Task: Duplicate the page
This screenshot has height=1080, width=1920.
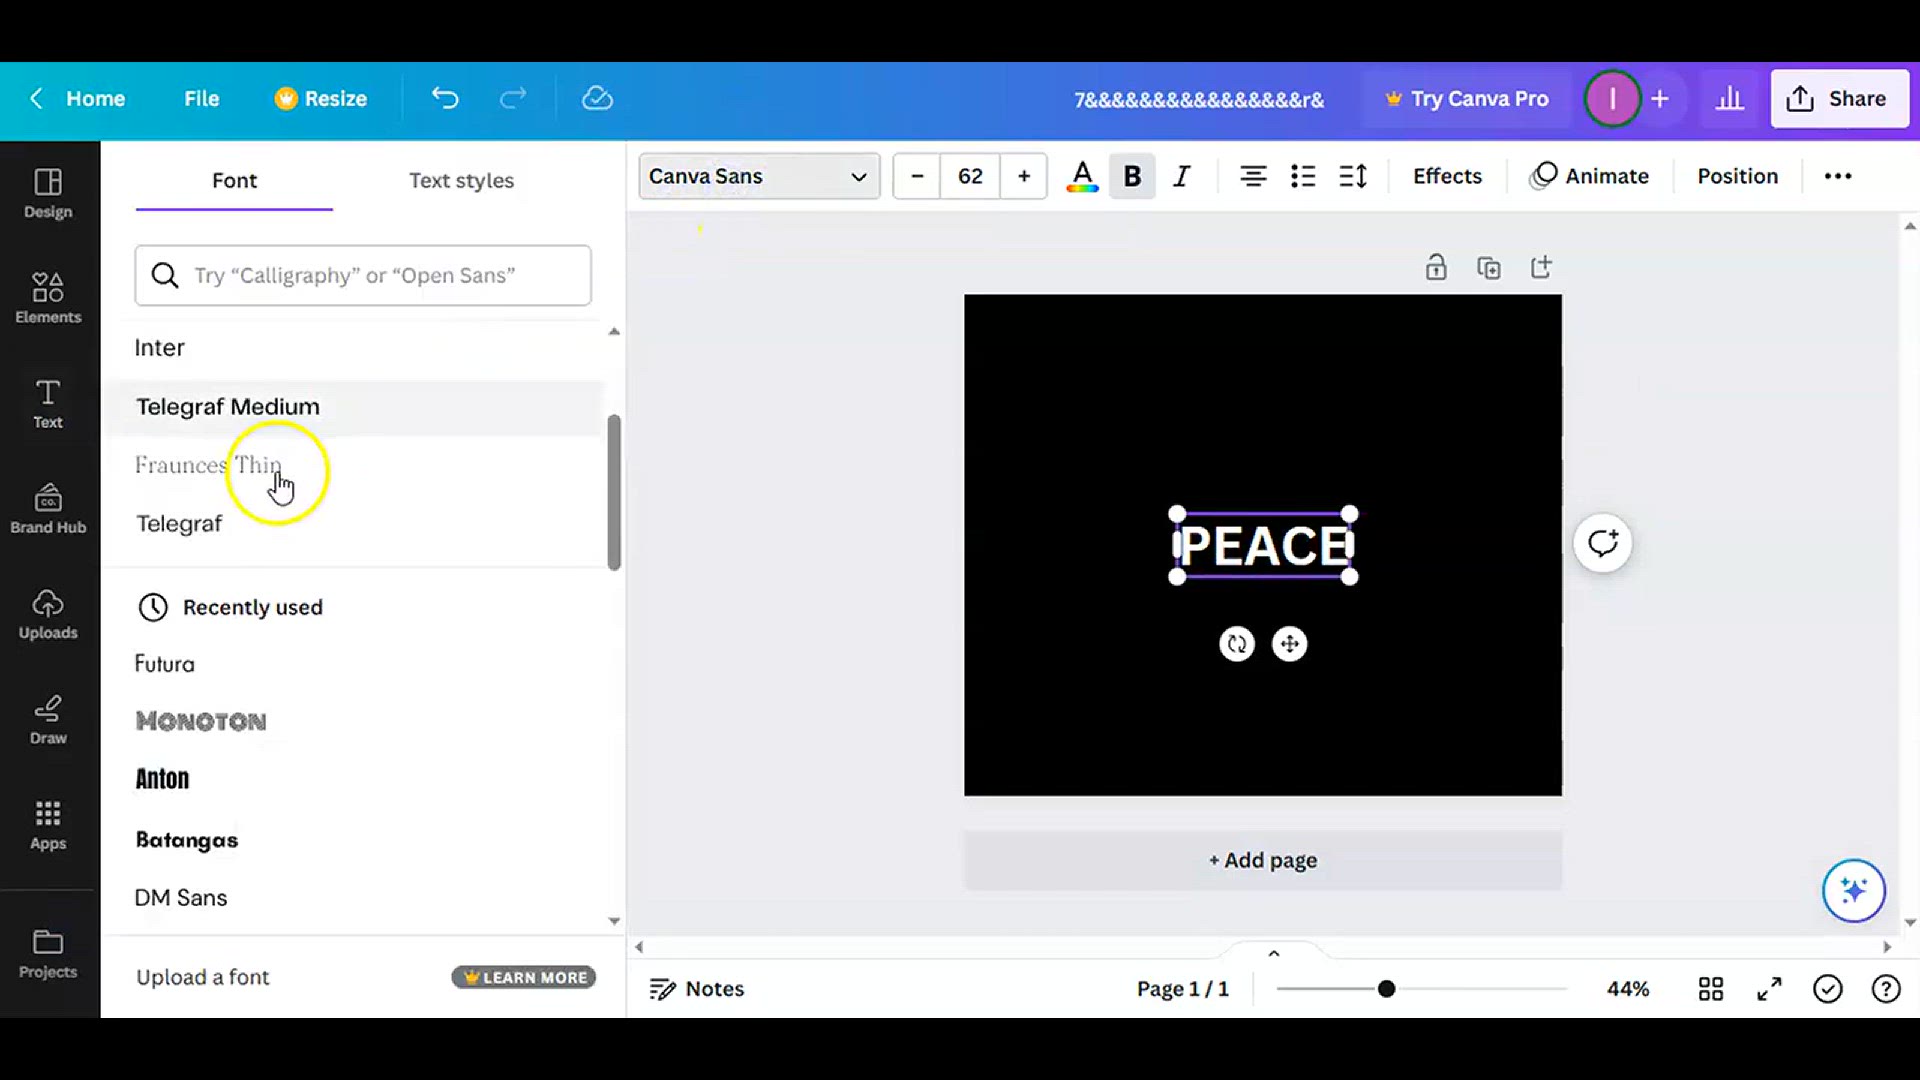Action: (1489, 267)
